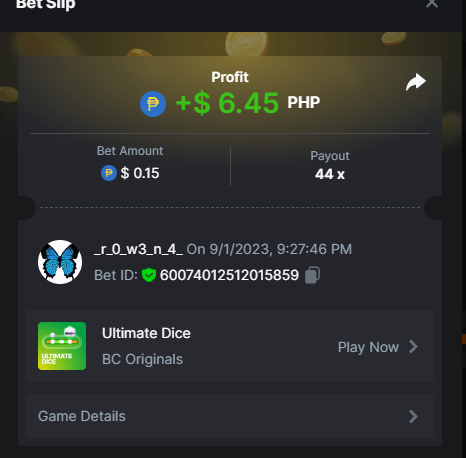Select the Bet ID number 60074012512015859

[229, 275]
